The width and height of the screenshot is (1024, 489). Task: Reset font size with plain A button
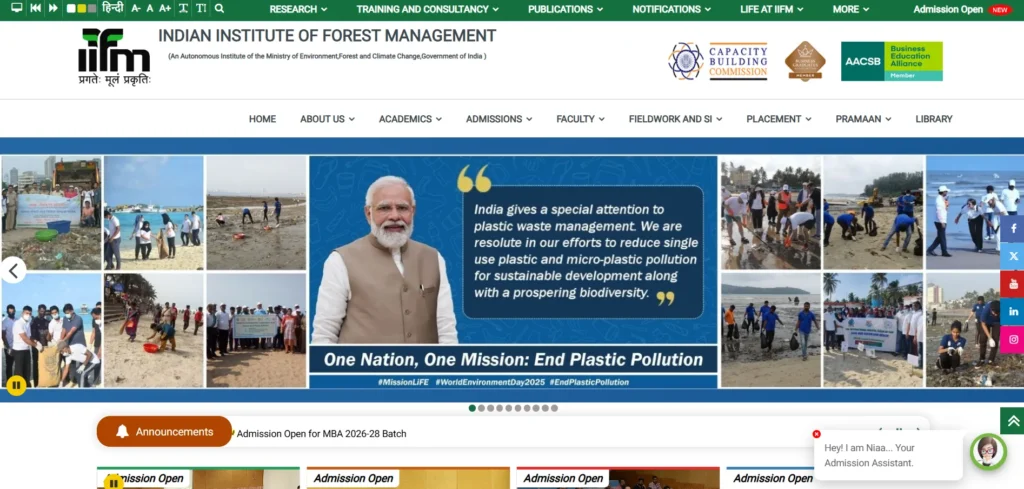click(150, 8)
